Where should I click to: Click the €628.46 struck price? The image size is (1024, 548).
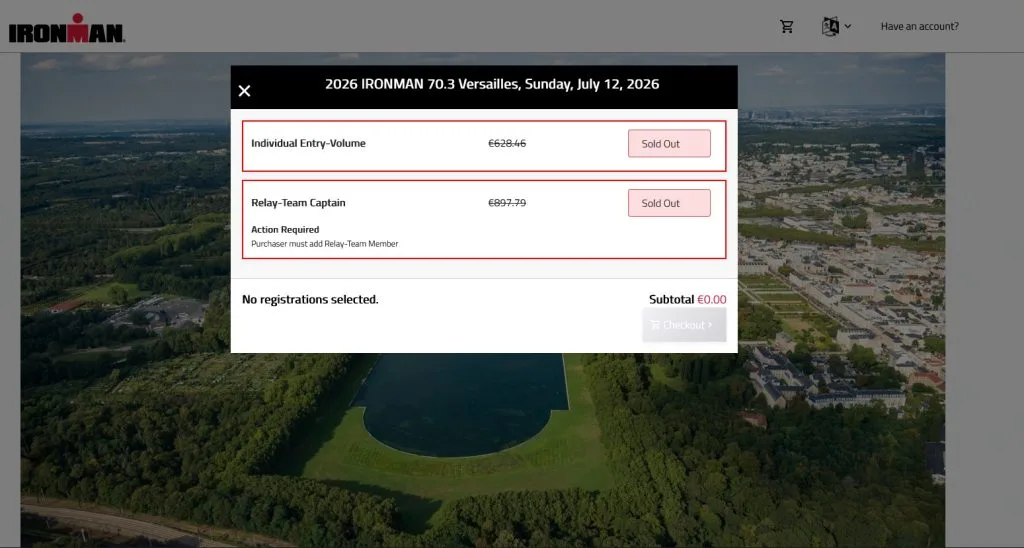(x=507, y=144)
